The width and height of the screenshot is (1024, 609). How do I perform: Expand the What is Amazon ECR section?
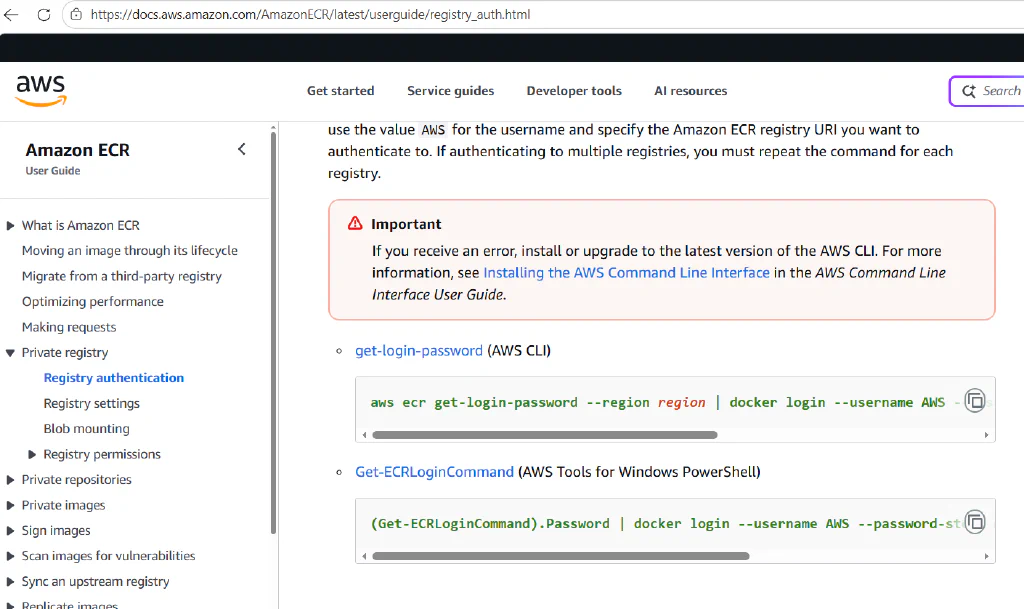(10, 226)
